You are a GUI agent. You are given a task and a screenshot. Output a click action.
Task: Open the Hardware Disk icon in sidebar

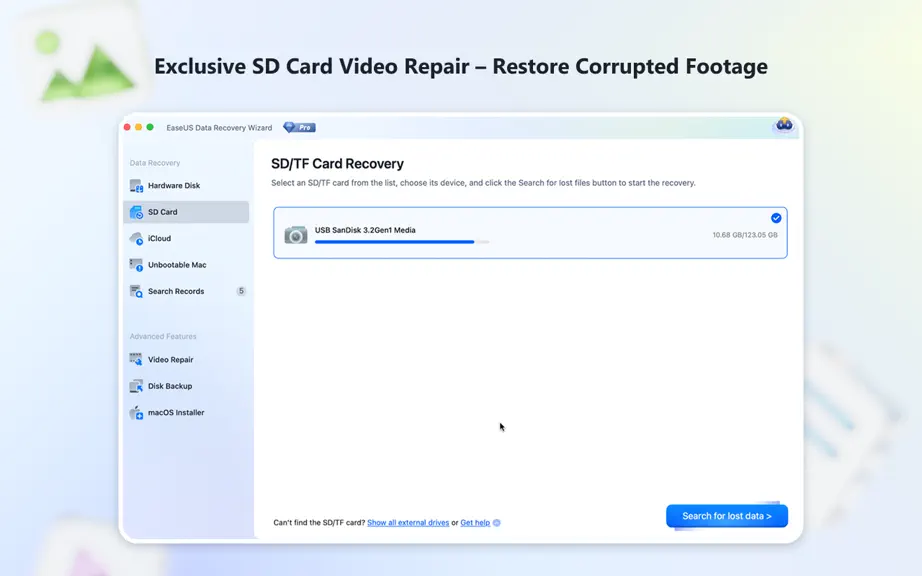[x=136, y=186]
